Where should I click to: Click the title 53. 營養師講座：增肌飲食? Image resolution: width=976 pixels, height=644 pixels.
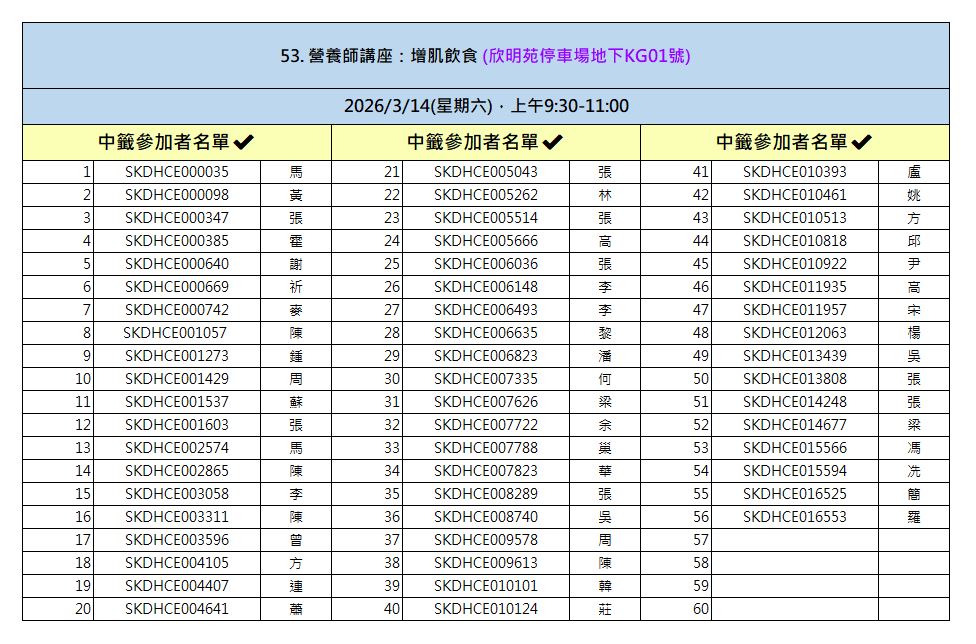pyautogui.click(x=379, y=56)
